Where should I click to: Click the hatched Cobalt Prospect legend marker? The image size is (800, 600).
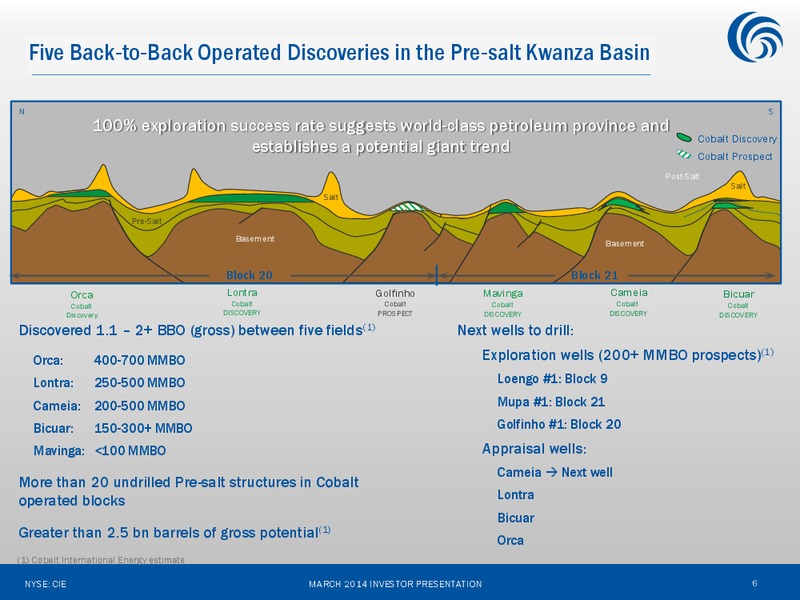pyautogui.click(x=684, y=155)
